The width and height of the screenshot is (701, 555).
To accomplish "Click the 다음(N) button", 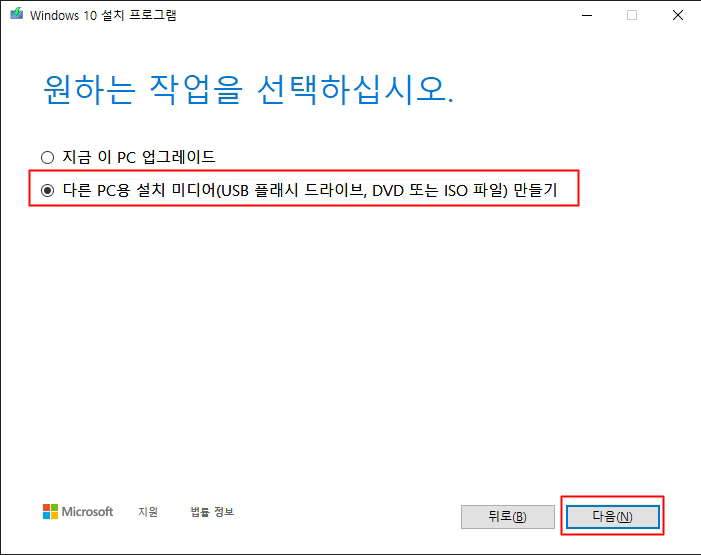I will coord(612,517).
